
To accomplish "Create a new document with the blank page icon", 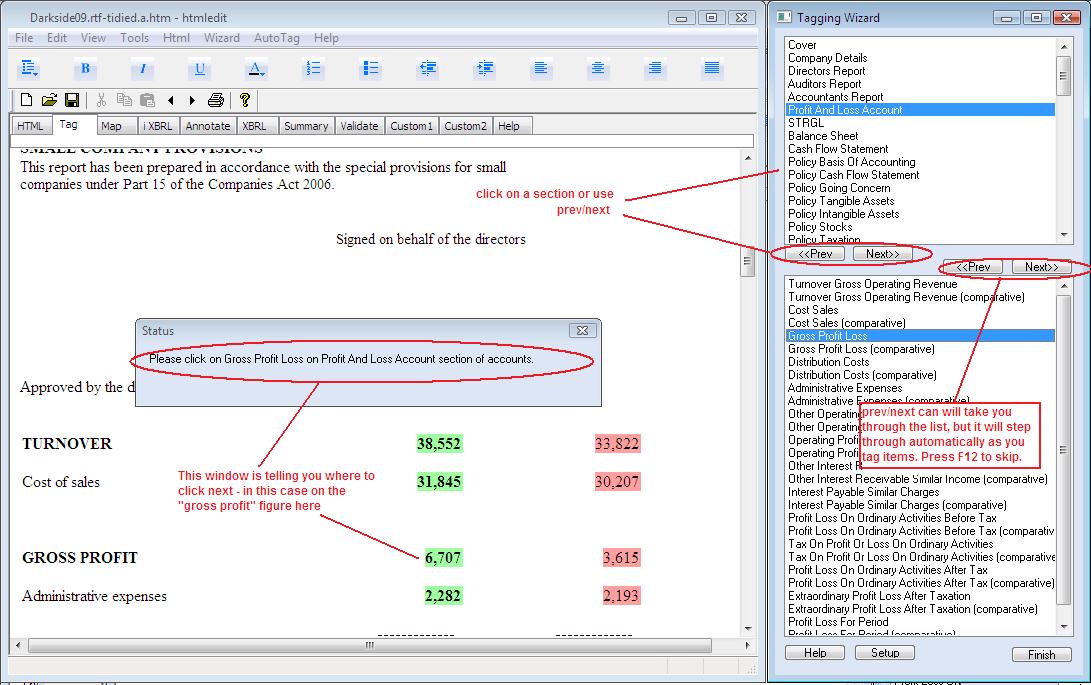I will coord(26,100).
